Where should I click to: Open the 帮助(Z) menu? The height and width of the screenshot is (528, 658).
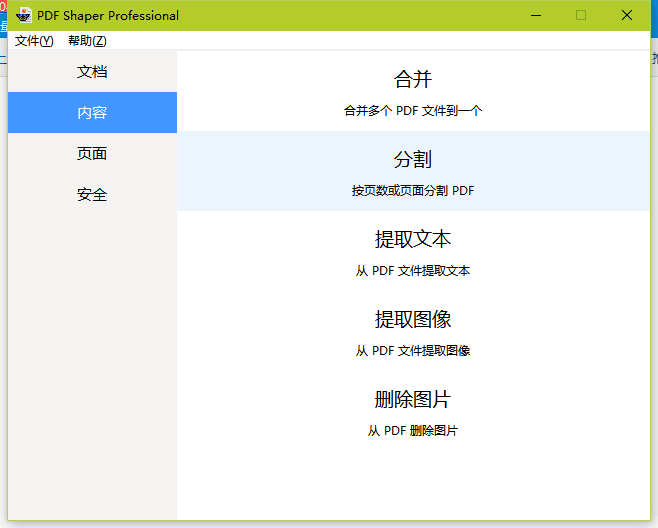pos(87,41)
